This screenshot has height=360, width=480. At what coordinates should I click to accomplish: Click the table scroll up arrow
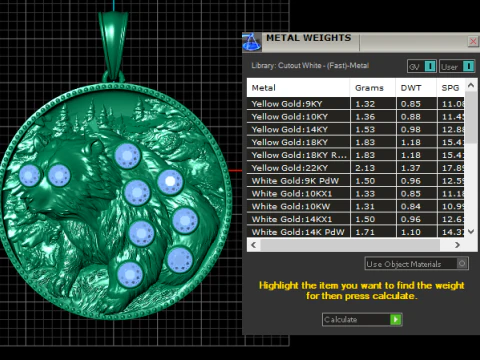(x=471, y=85)
